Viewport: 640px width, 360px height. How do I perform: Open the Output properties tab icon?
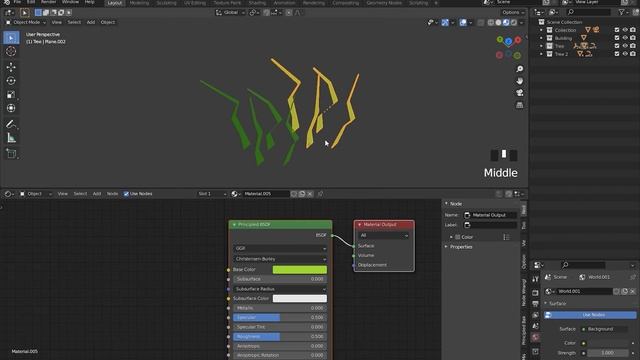(x=536, y=304)
